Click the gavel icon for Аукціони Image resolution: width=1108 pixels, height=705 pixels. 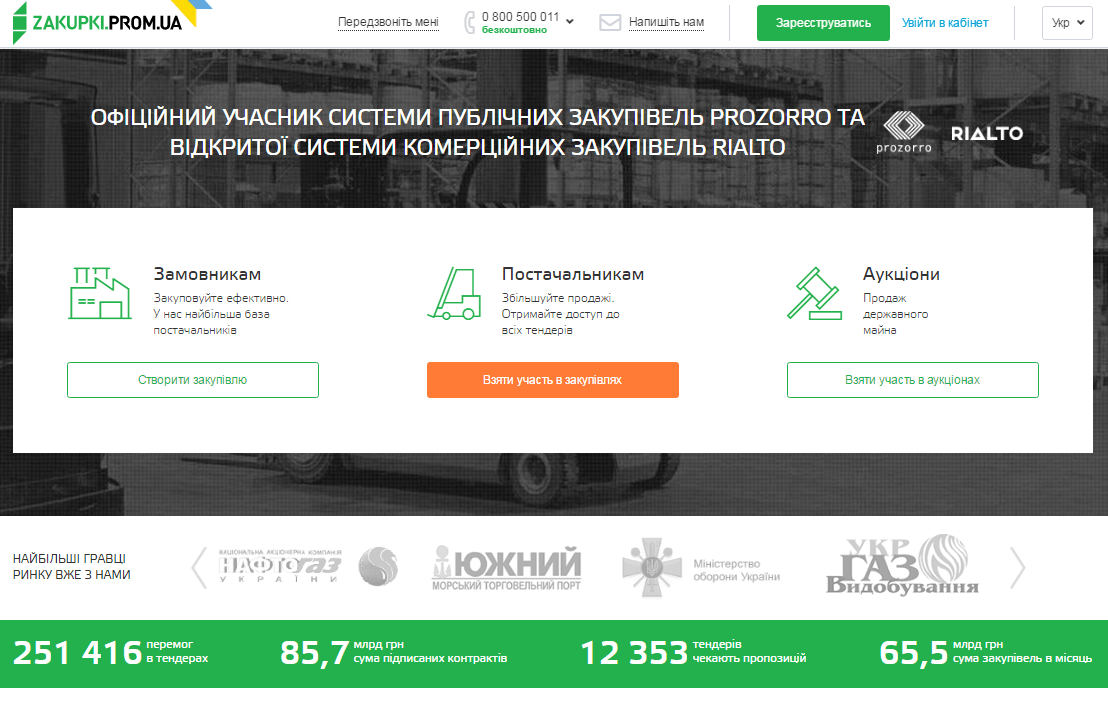814,292
